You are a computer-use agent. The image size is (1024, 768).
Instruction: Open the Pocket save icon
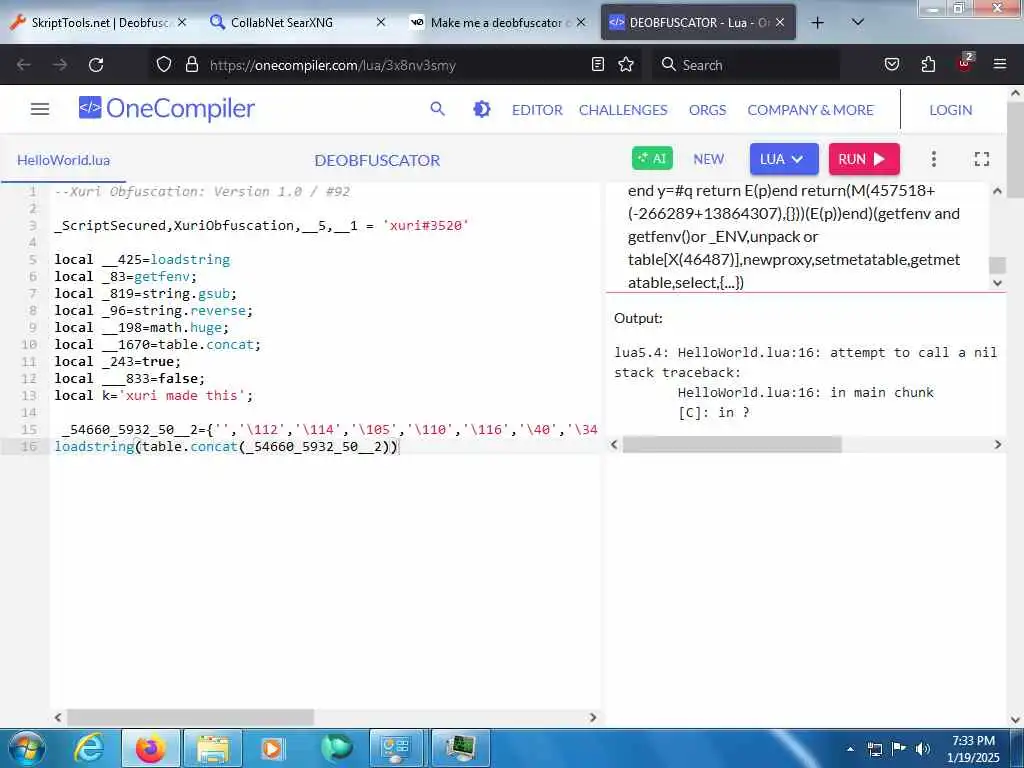(891, 64)
